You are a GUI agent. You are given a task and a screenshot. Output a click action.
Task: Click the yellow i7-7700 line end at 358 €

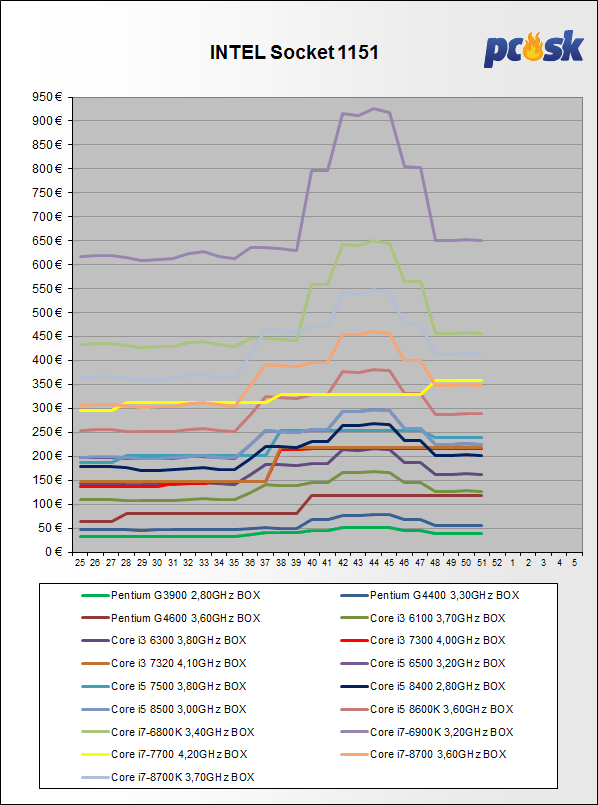[x=481, y=380]
